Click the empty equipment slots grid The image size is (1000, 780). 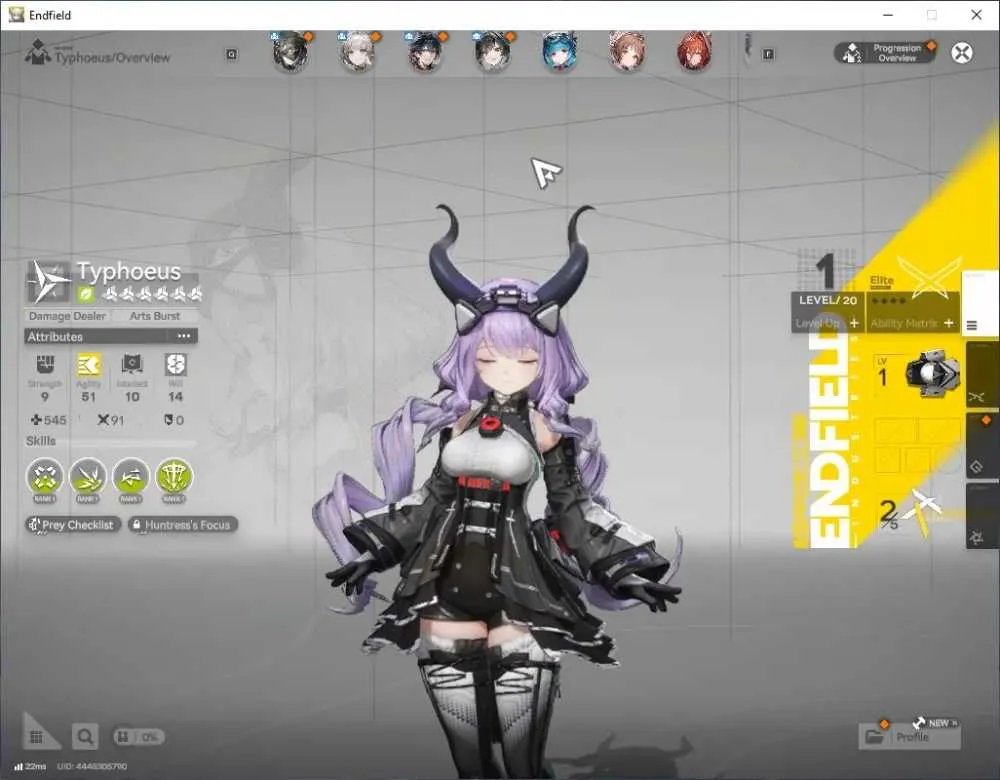[918, 445]
